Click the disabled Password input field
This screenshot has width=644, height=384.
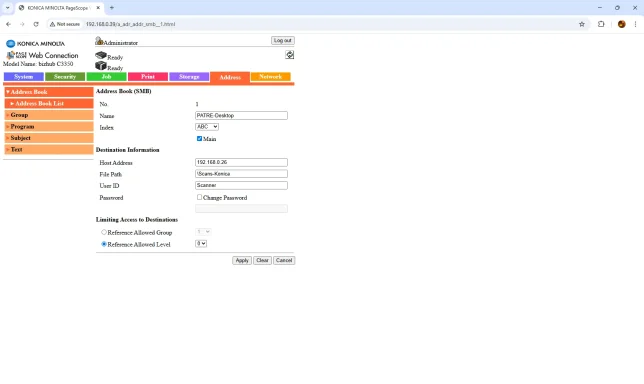click(x=242, y=209)
